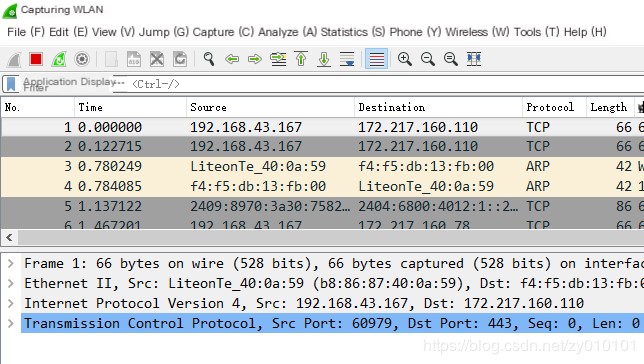Click the display filter bookmark icon
The image size is (644, 364).
point(11,84)
